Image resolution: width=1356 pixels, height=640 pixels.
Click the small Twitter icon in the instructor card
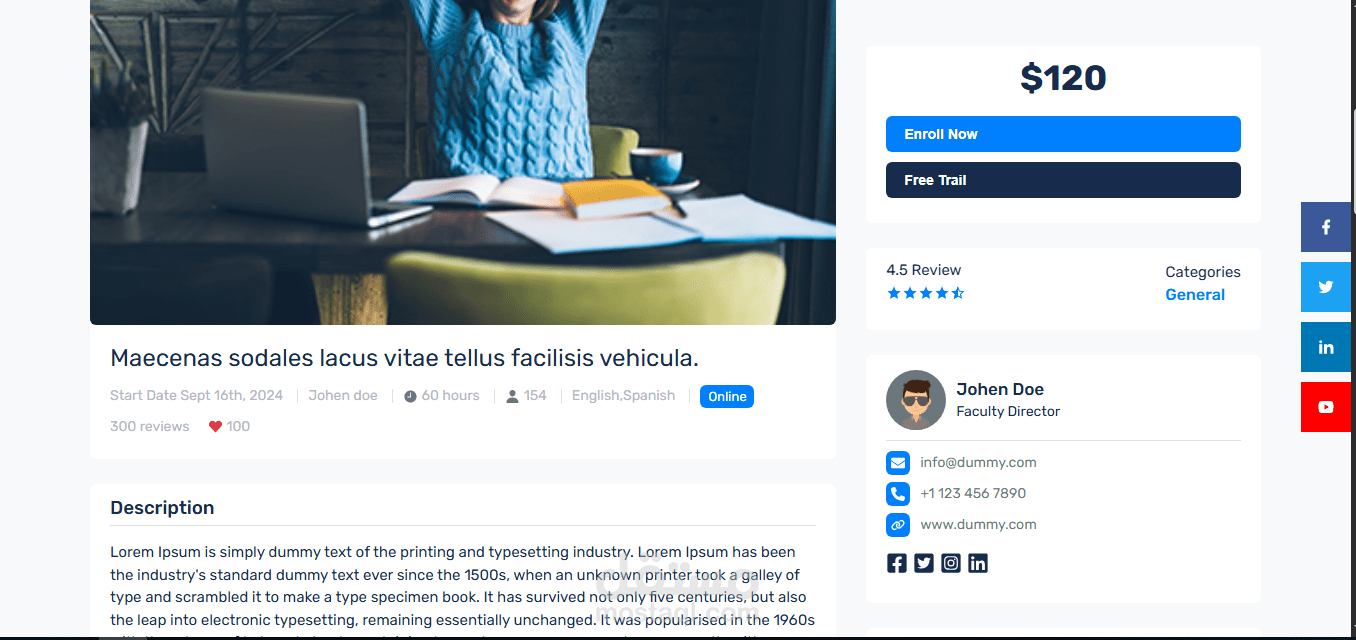[x=924, y=563]
